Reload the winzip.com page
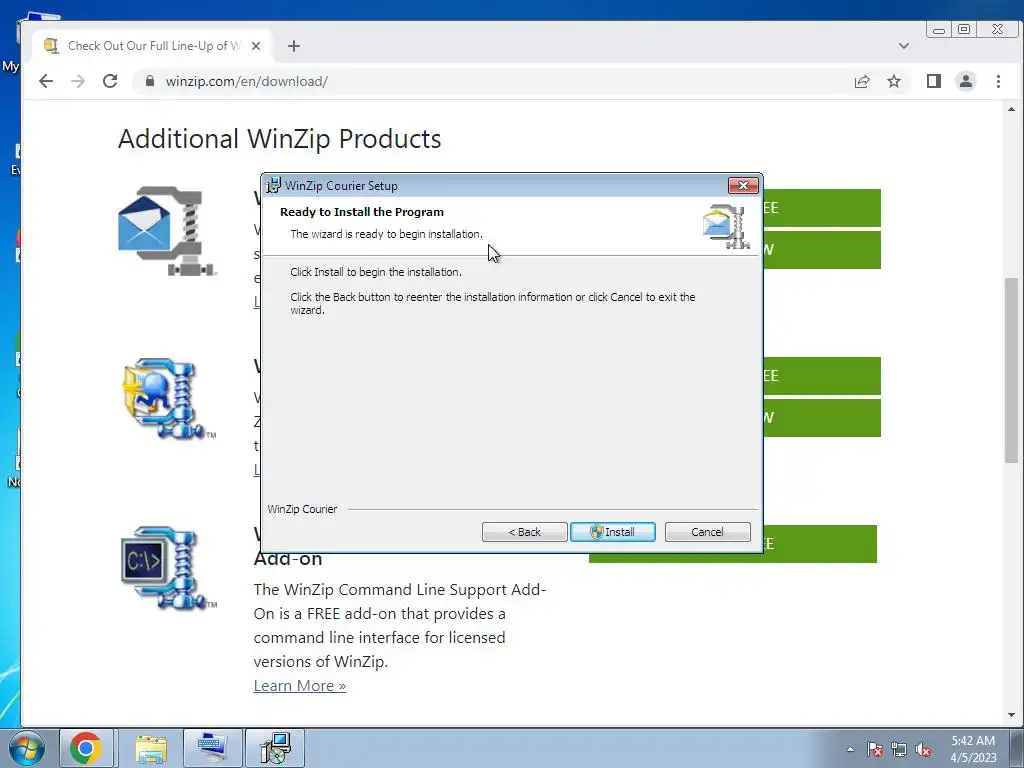The image size is (1024, 768). pos(110,81)
